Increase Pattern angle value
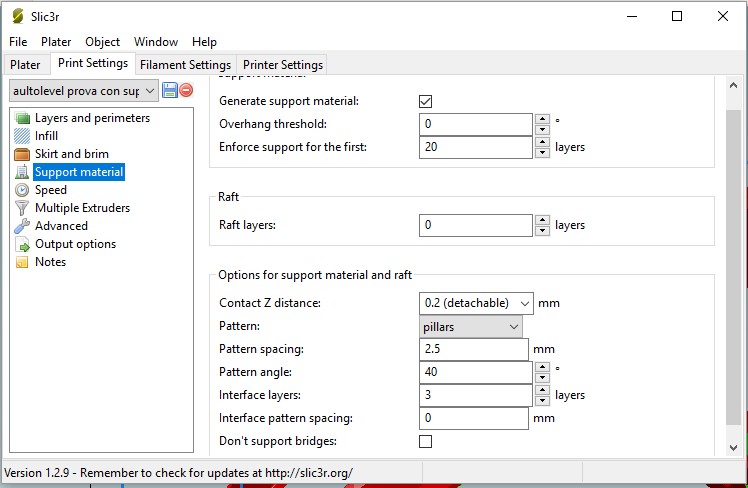The width and height of the screenshot is (748, 488). (x=542, y=367)
